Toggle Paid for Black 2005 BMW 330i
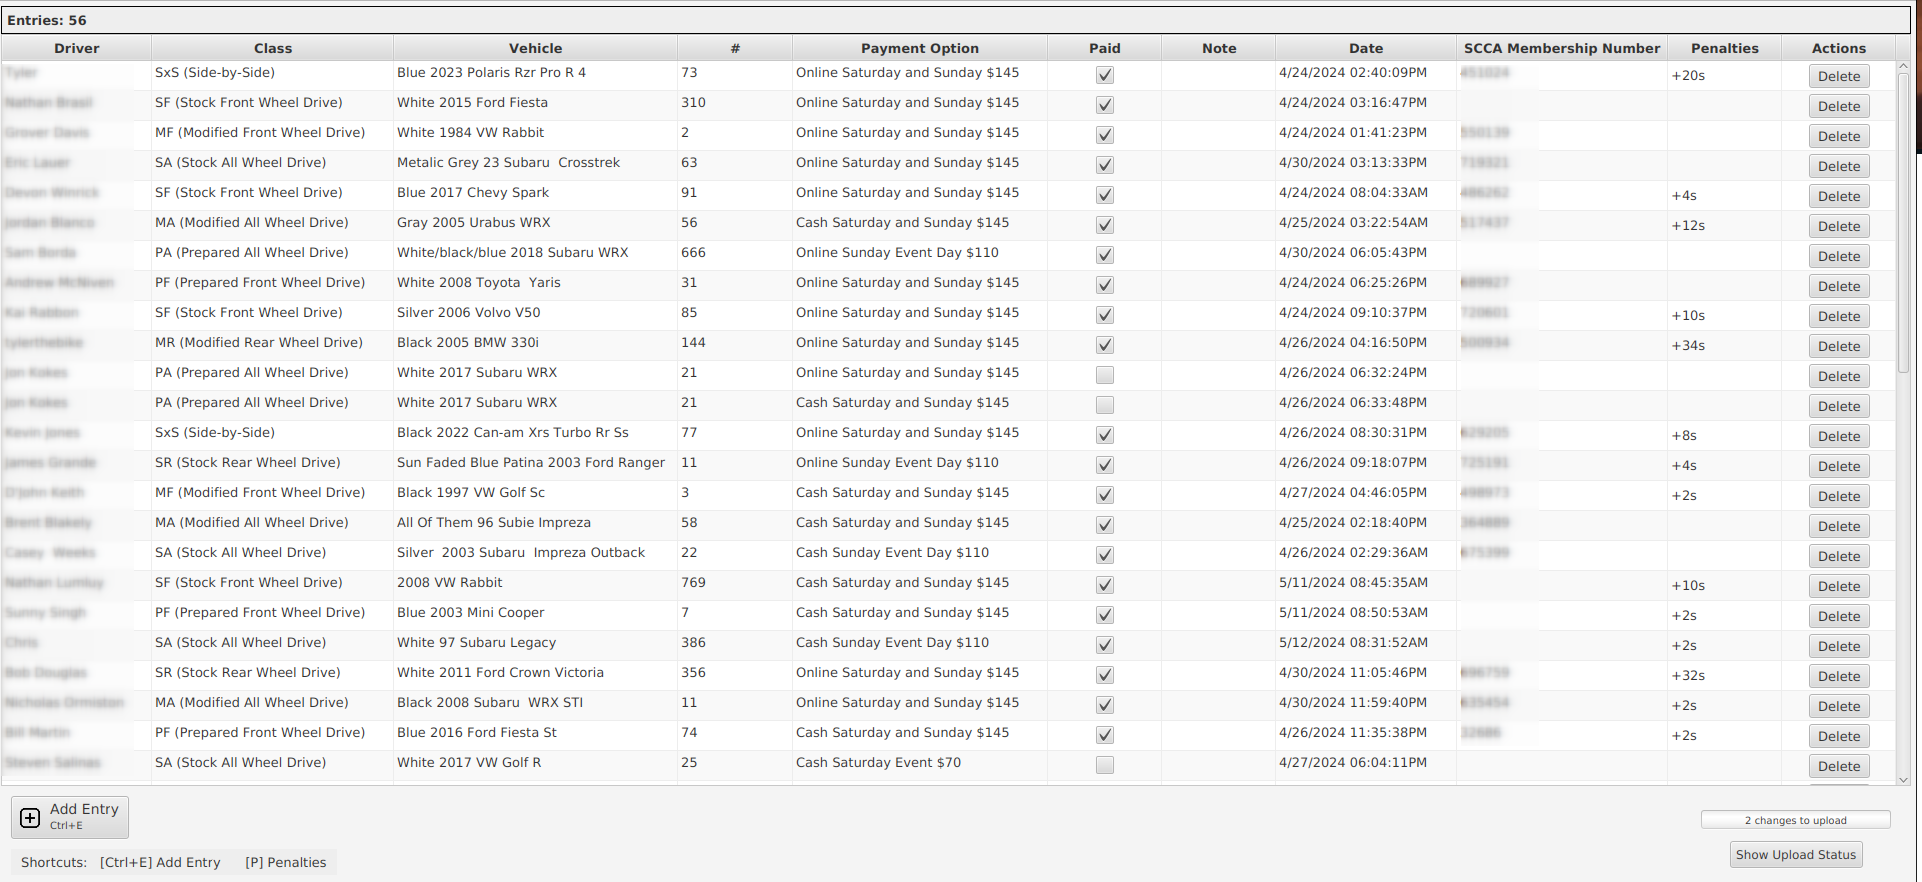This screenshot has width=1922, height=882. [x=1104, y=345]
